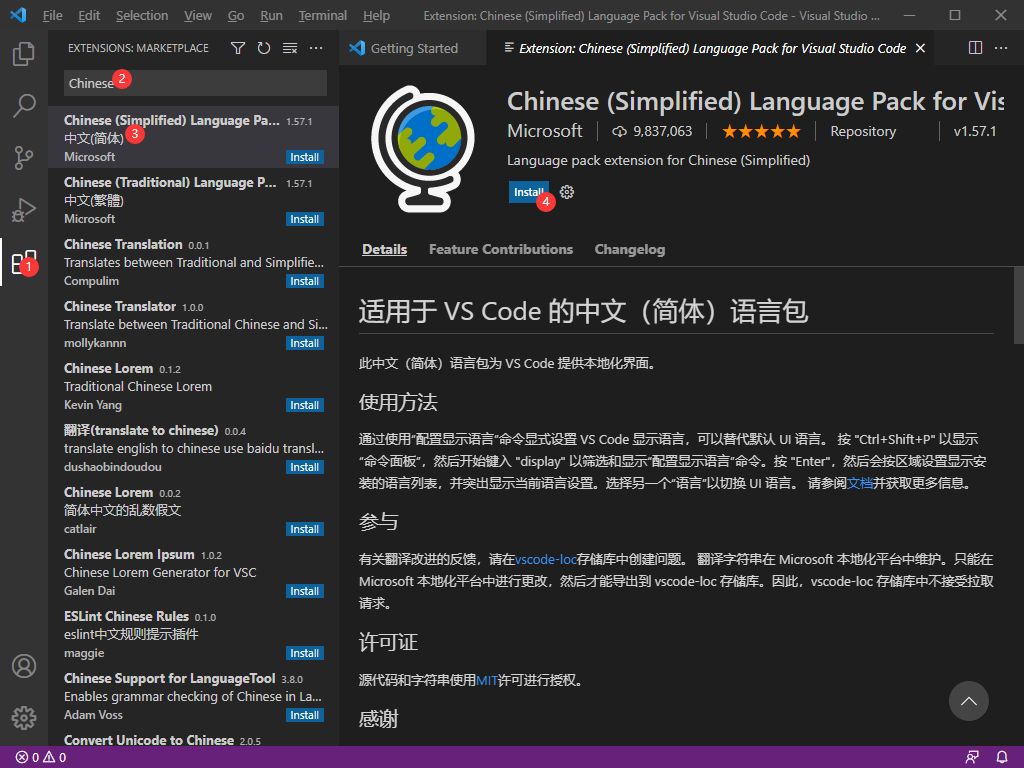Click the scroll-to-top arrow button
1024x768 pixels.
[x=968, y=701]
